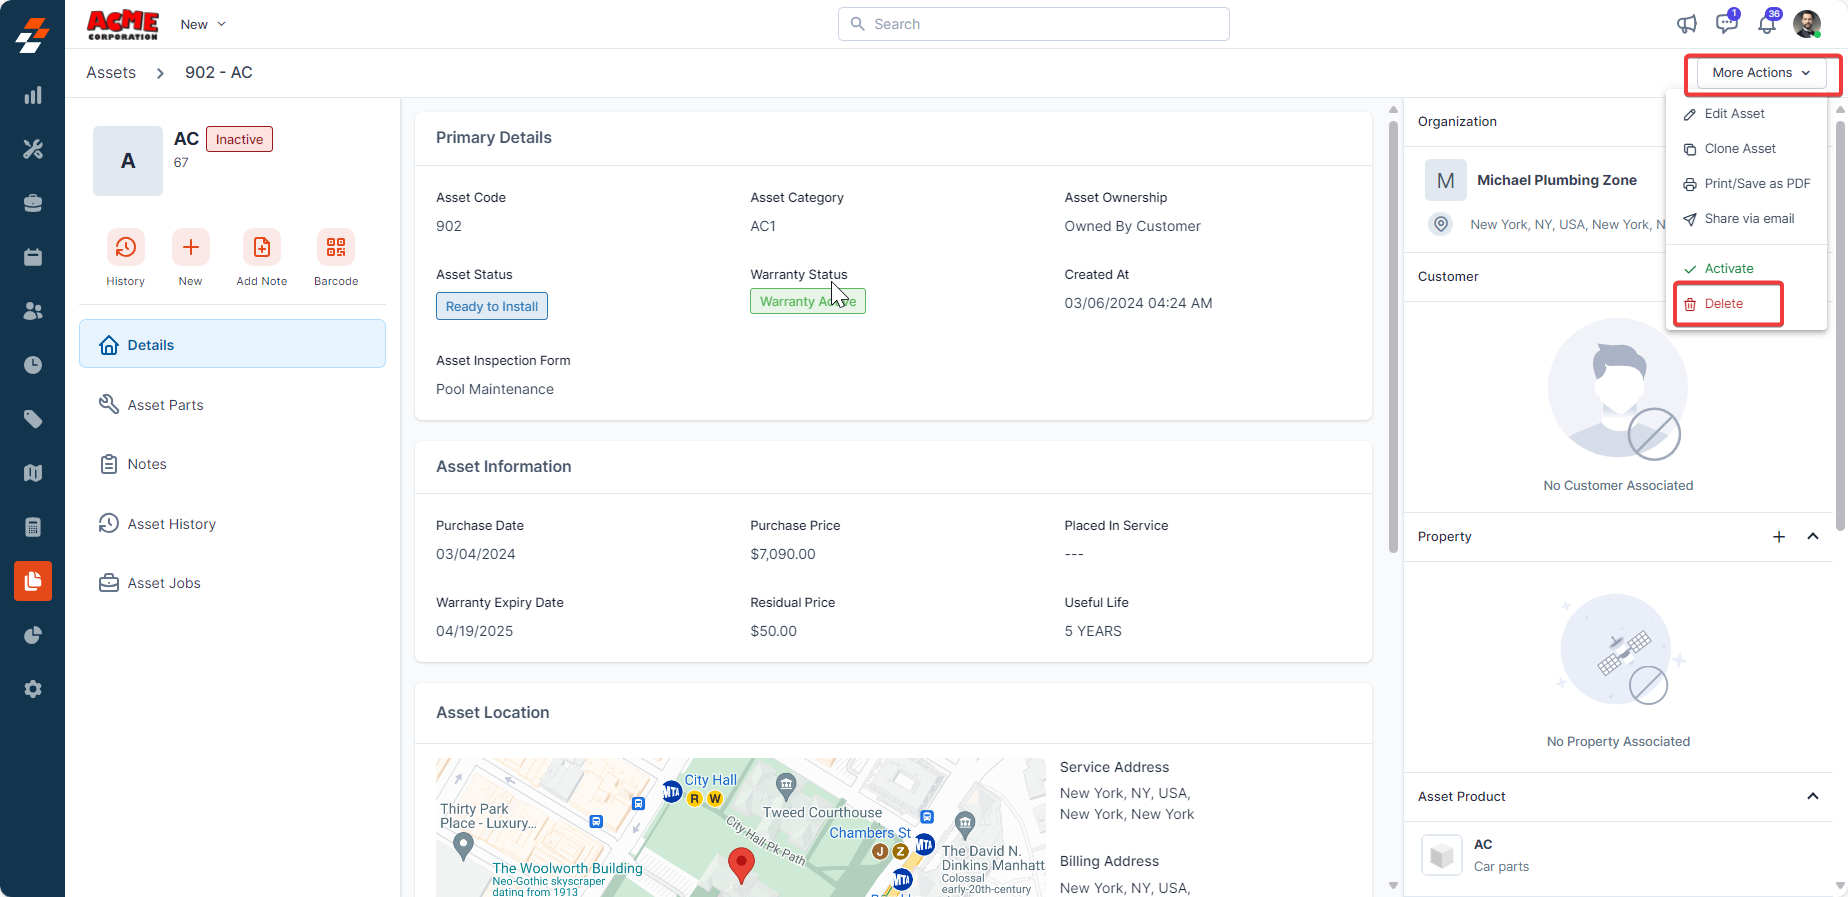Screen dimensions: 1848x897
Task: Choose Activate in the actions menu
Action: click(1729, 269)
